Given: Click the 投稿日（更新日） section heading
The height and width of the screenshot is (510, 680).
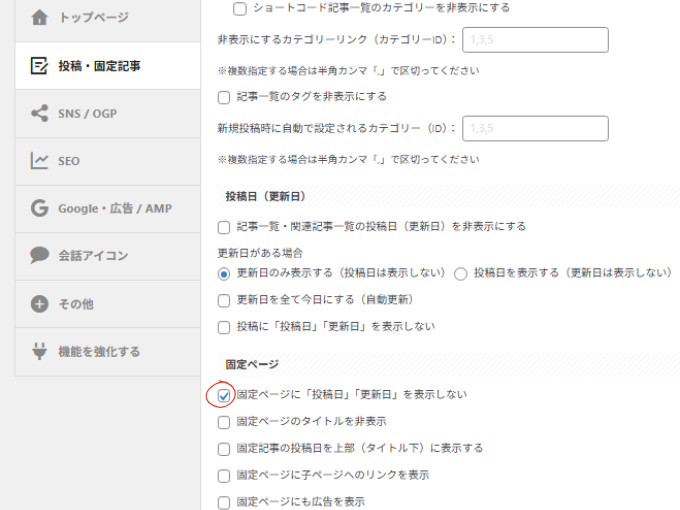Looking at the screenshot, I should (265, 196).
